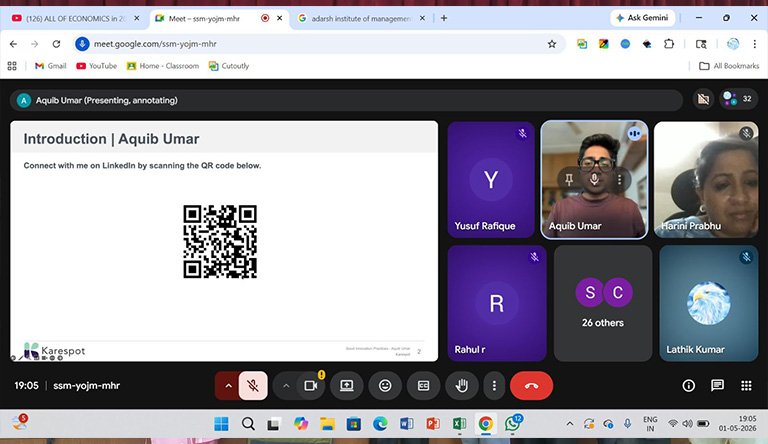
Task: Reload the Meet page
Action: tap(56, 44)
